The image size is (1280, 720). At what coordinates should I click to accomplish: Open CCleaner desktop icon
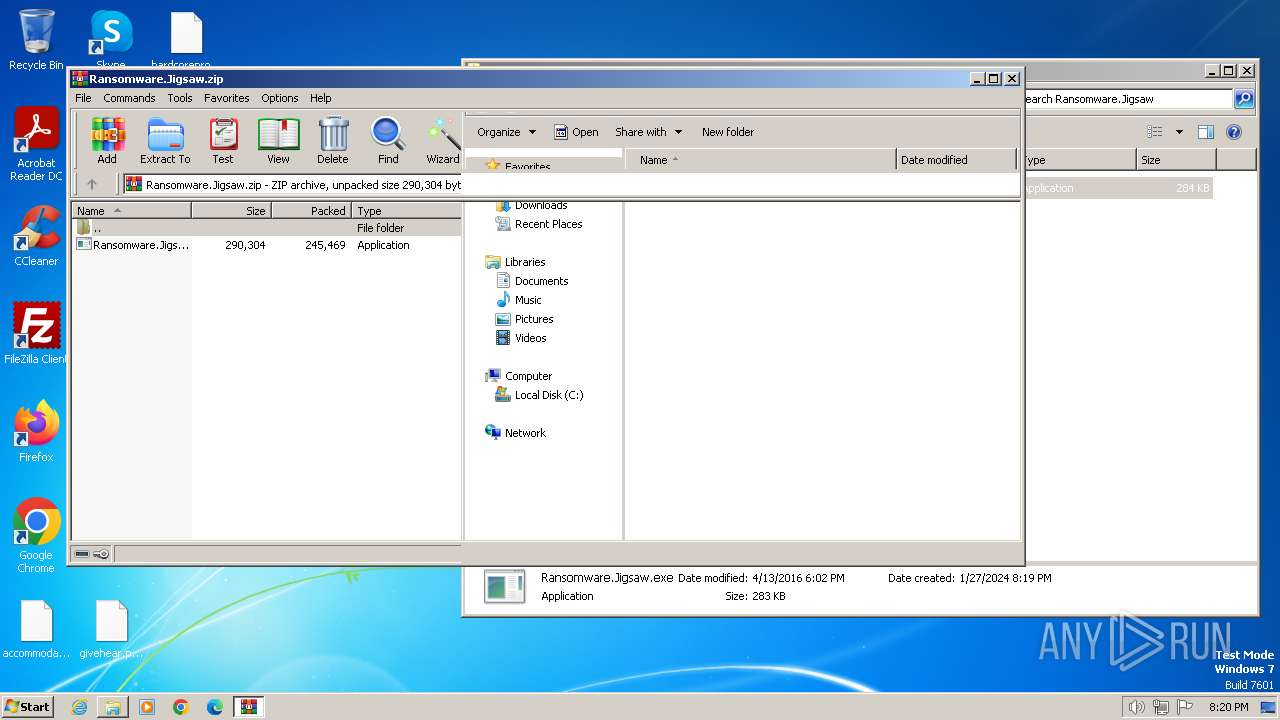36,236
